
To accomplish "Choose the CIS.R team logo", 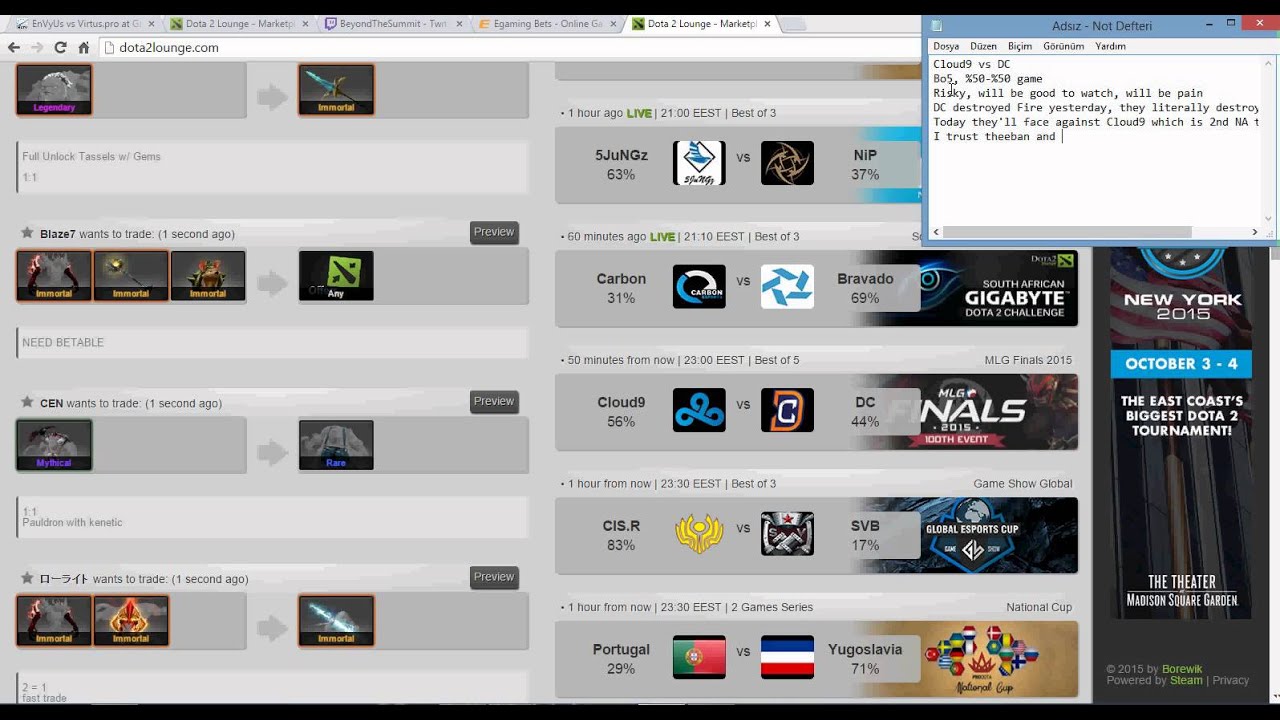I will [699, 534].
